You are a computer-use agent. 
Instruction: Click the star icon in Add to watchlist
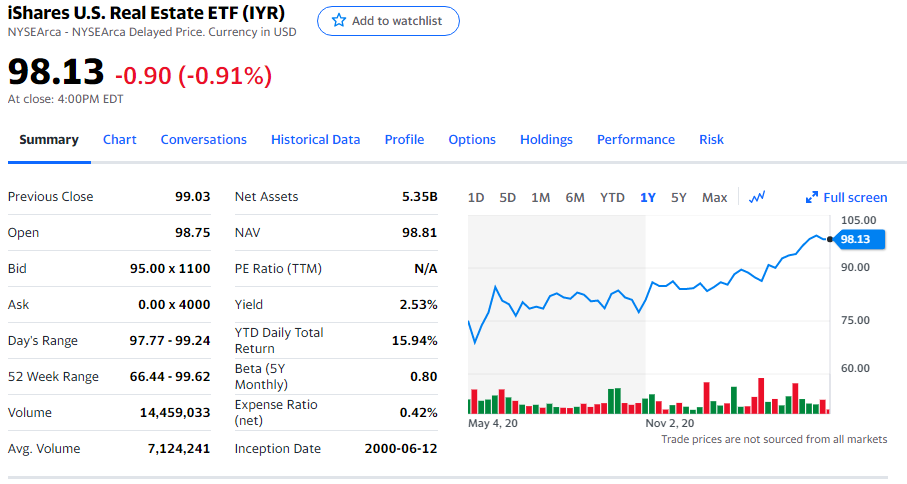(338, 21)
